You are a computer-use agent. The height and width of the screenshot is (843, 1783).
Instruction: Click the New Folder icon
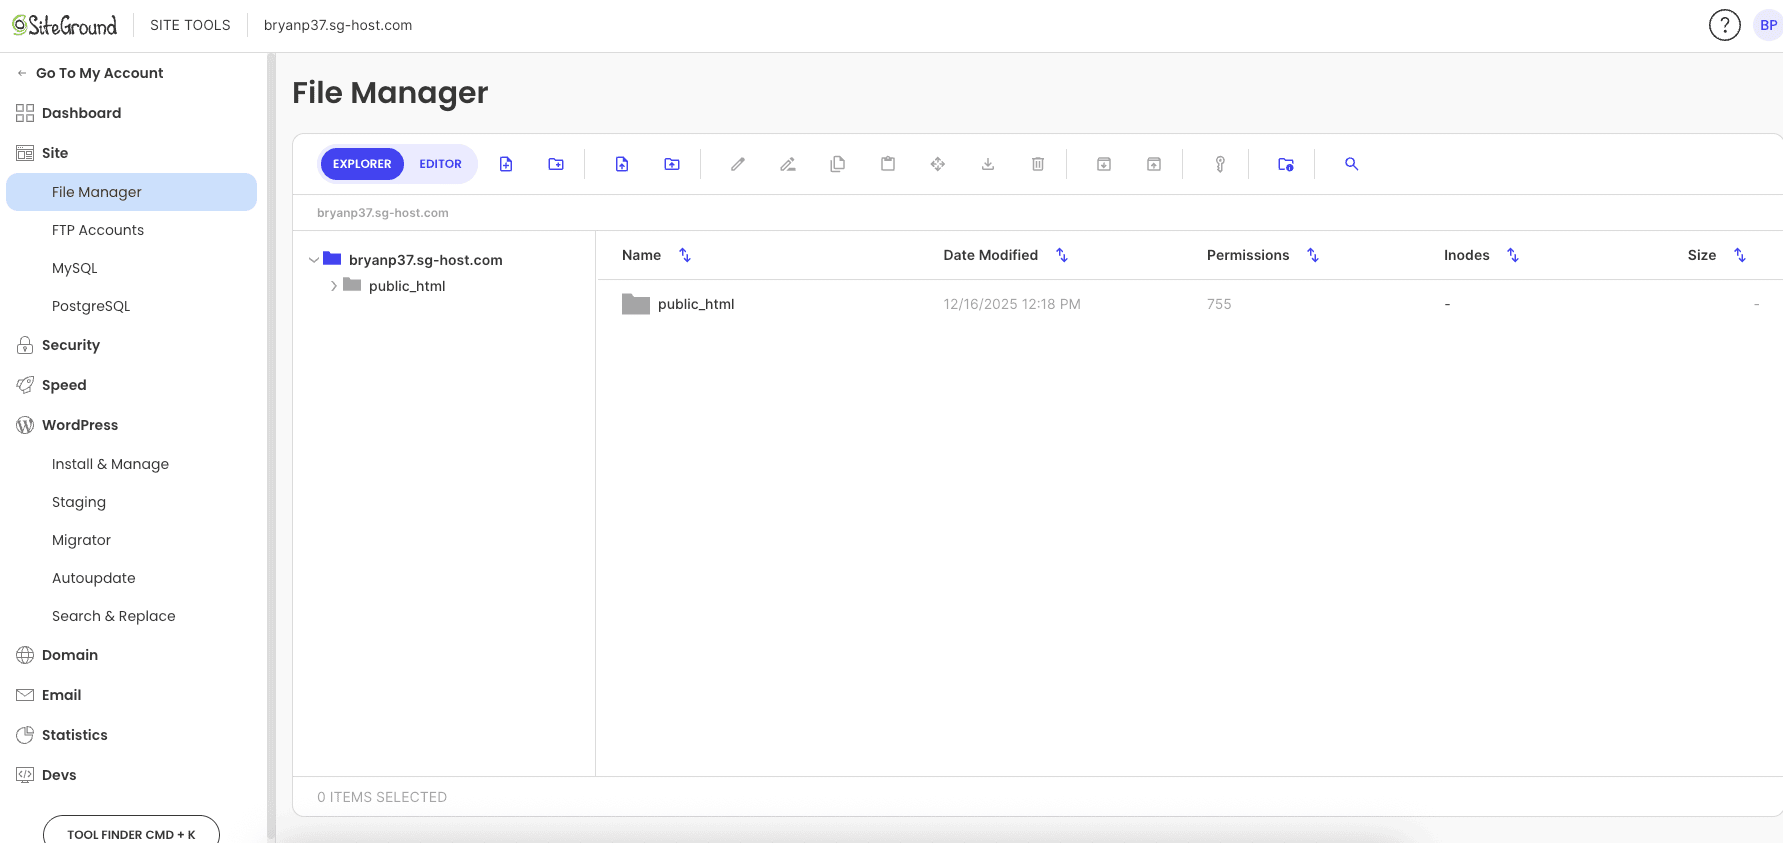click(x=556, y=164)
